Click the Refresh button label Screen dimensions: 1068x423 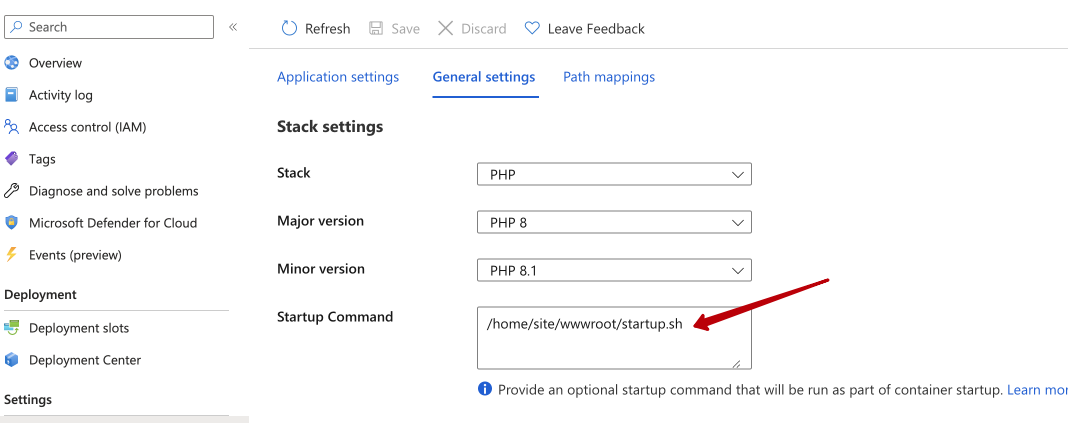pyautogui.click(x=328, y=29)
